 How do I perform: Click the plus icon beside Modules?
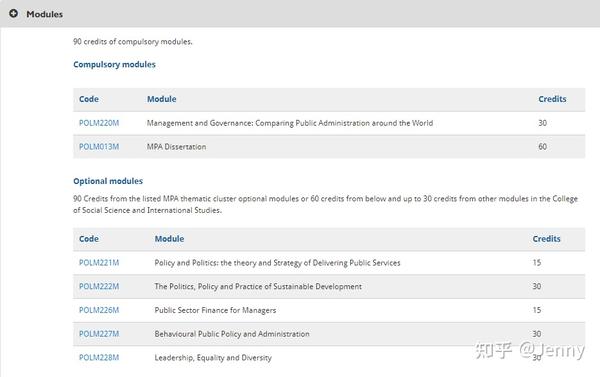coord(13,13)
